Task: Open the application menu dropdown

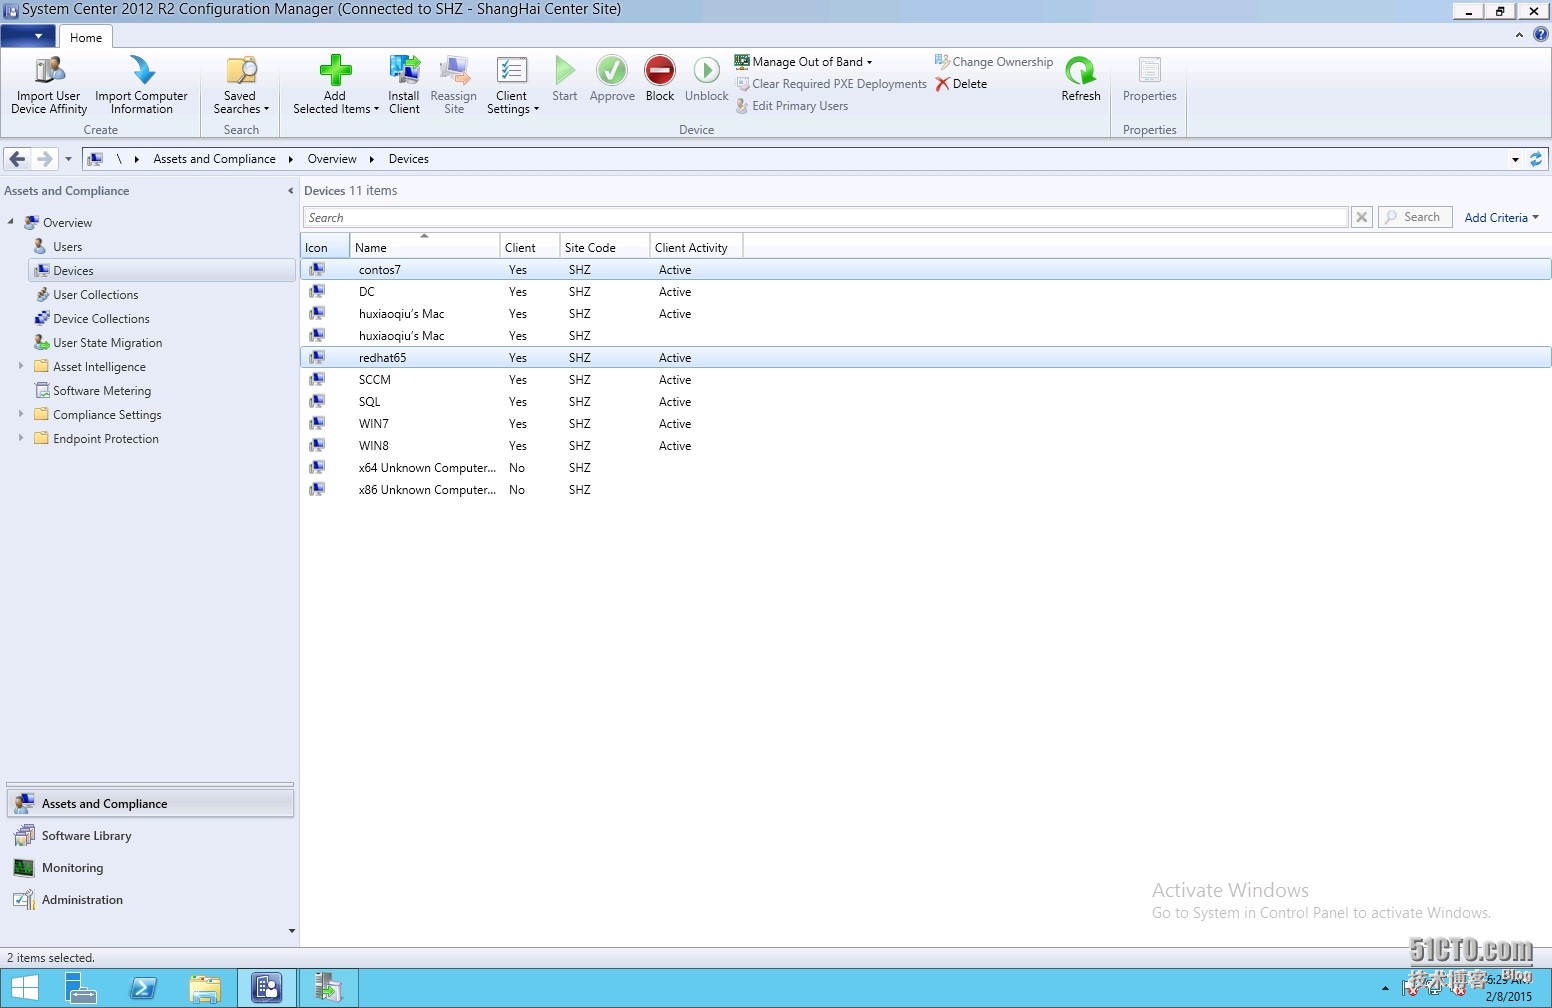Action: click(28, 37)
